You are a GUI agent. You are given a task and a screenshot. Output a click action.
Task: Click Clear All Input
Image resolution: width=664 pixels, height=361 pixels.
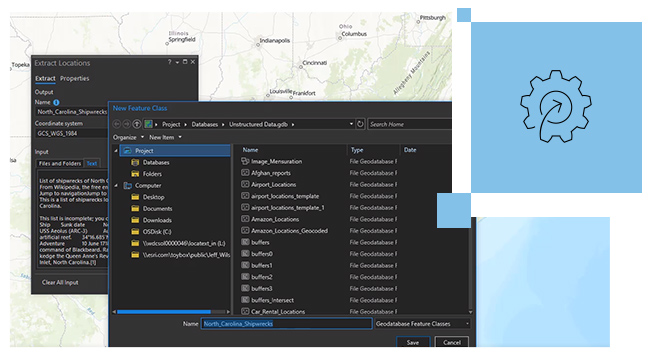coord(60,282)
